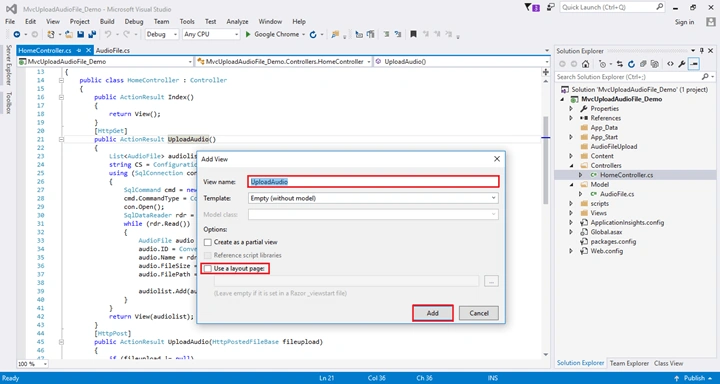Expand the Properties node in Solution Explorer
The width and height of the screenshot is (720, 384).
(571, 108)
